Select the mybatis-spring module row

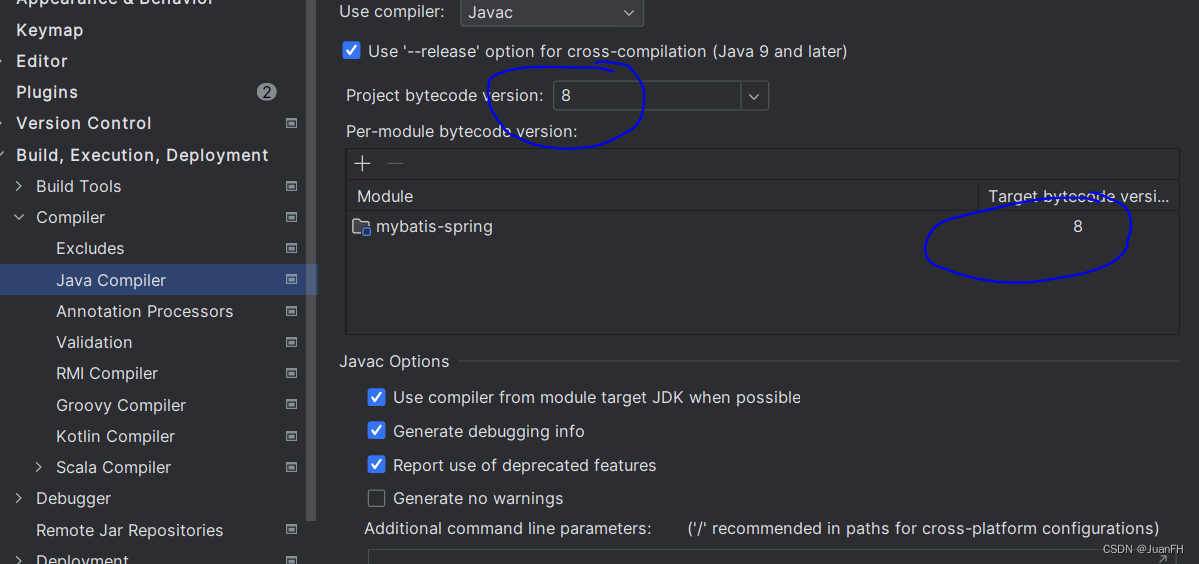[x=762, y=227]
